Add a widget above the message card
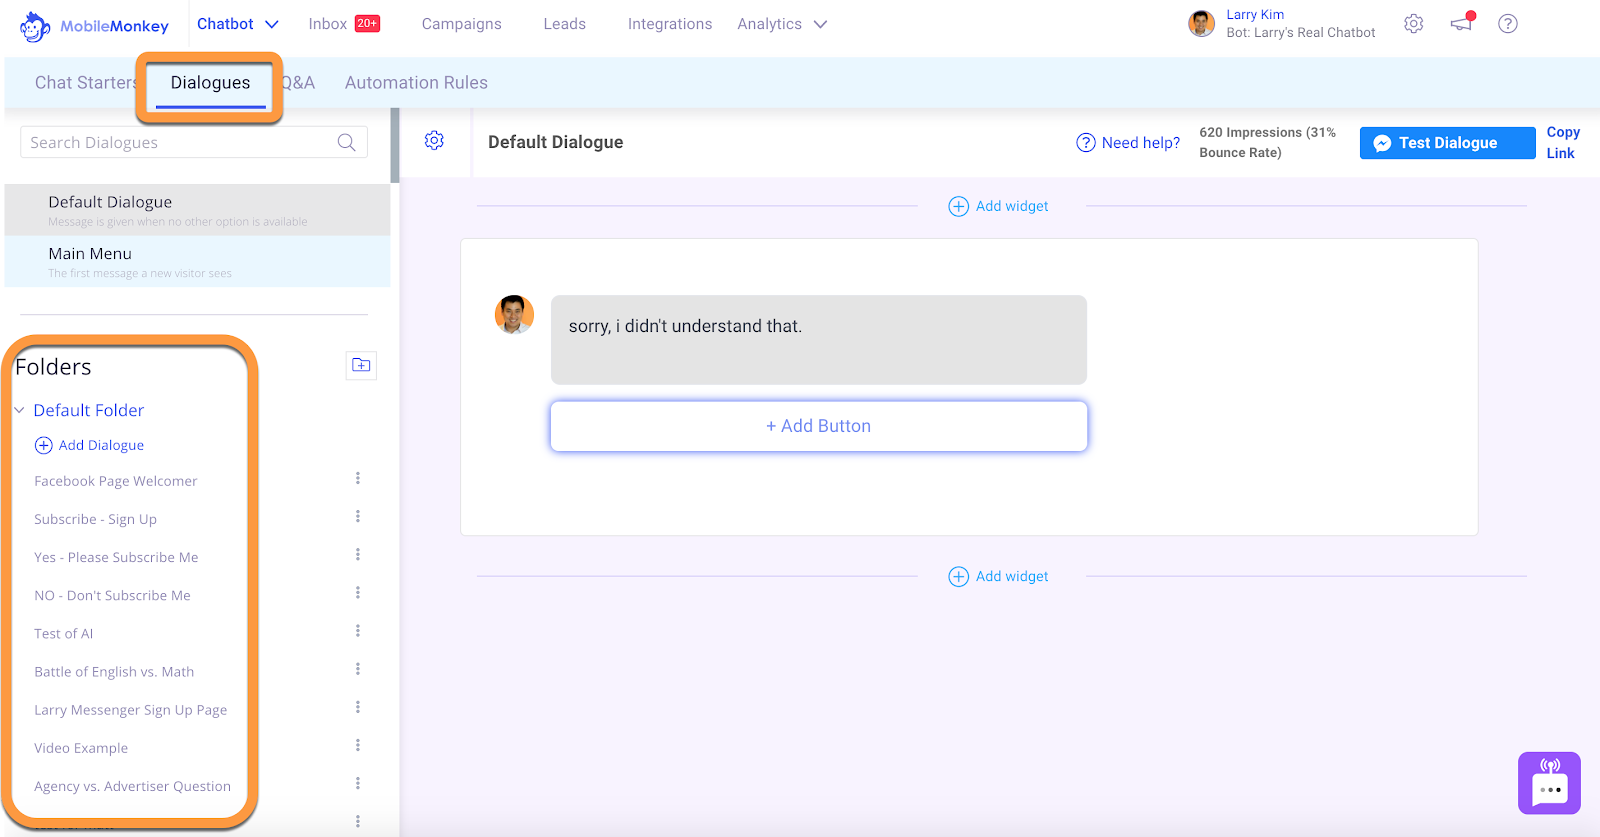Viewport: 1600px width, 837px height. pos(998,206)
